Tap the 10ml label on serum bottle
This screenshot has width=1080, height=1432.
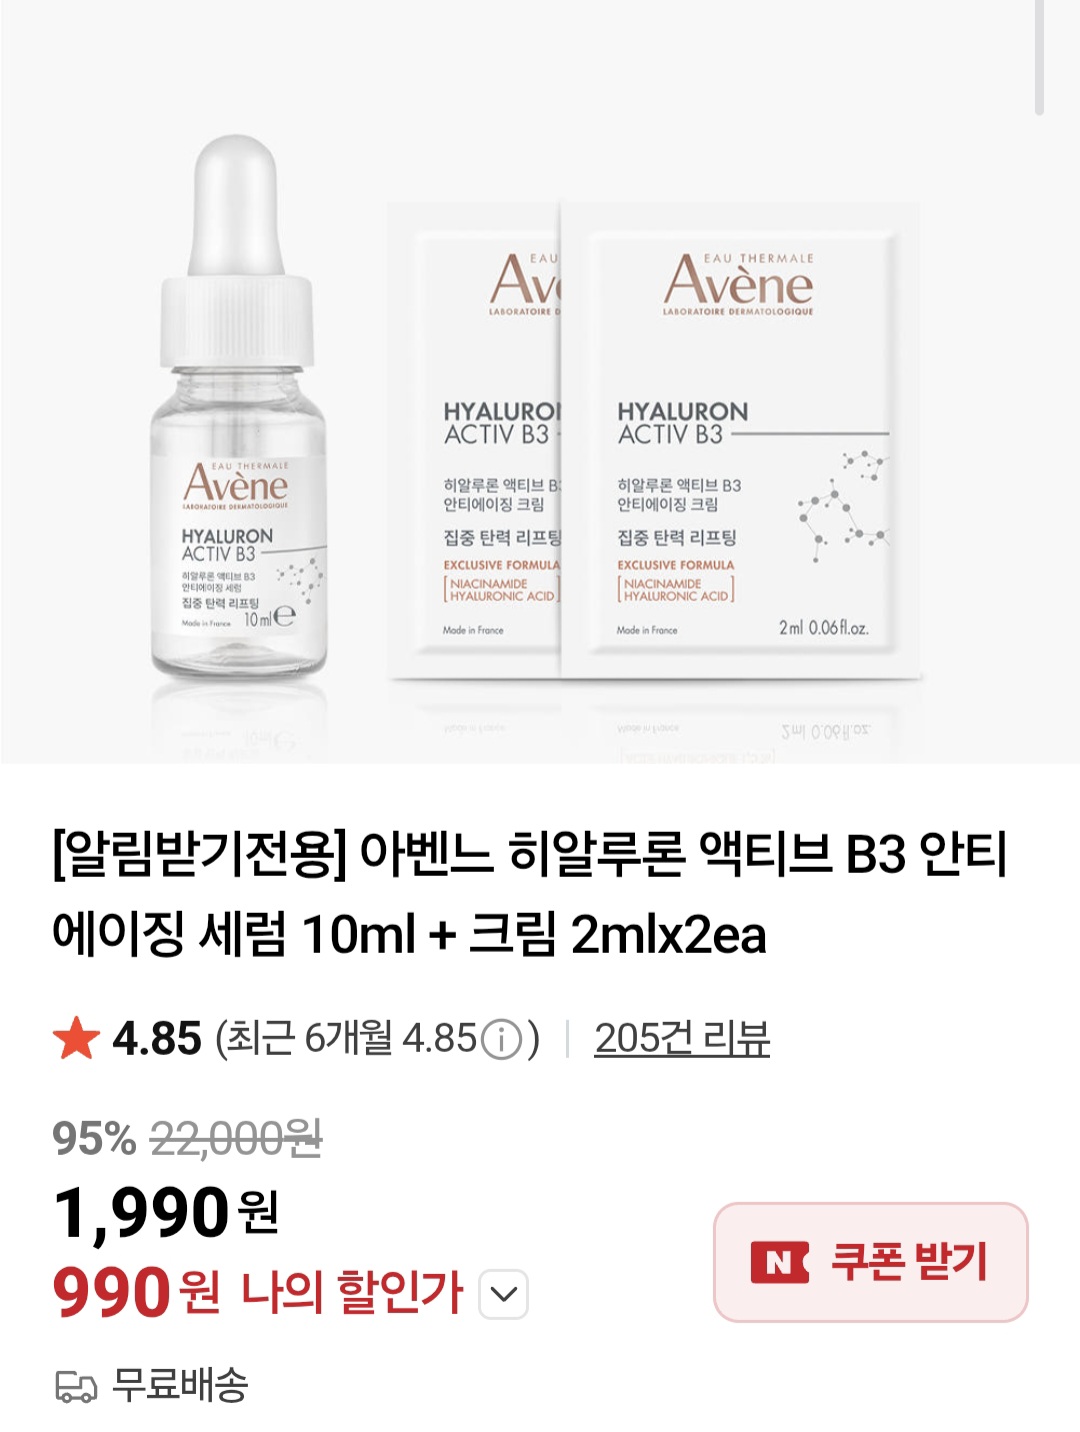tap(258, 619)
